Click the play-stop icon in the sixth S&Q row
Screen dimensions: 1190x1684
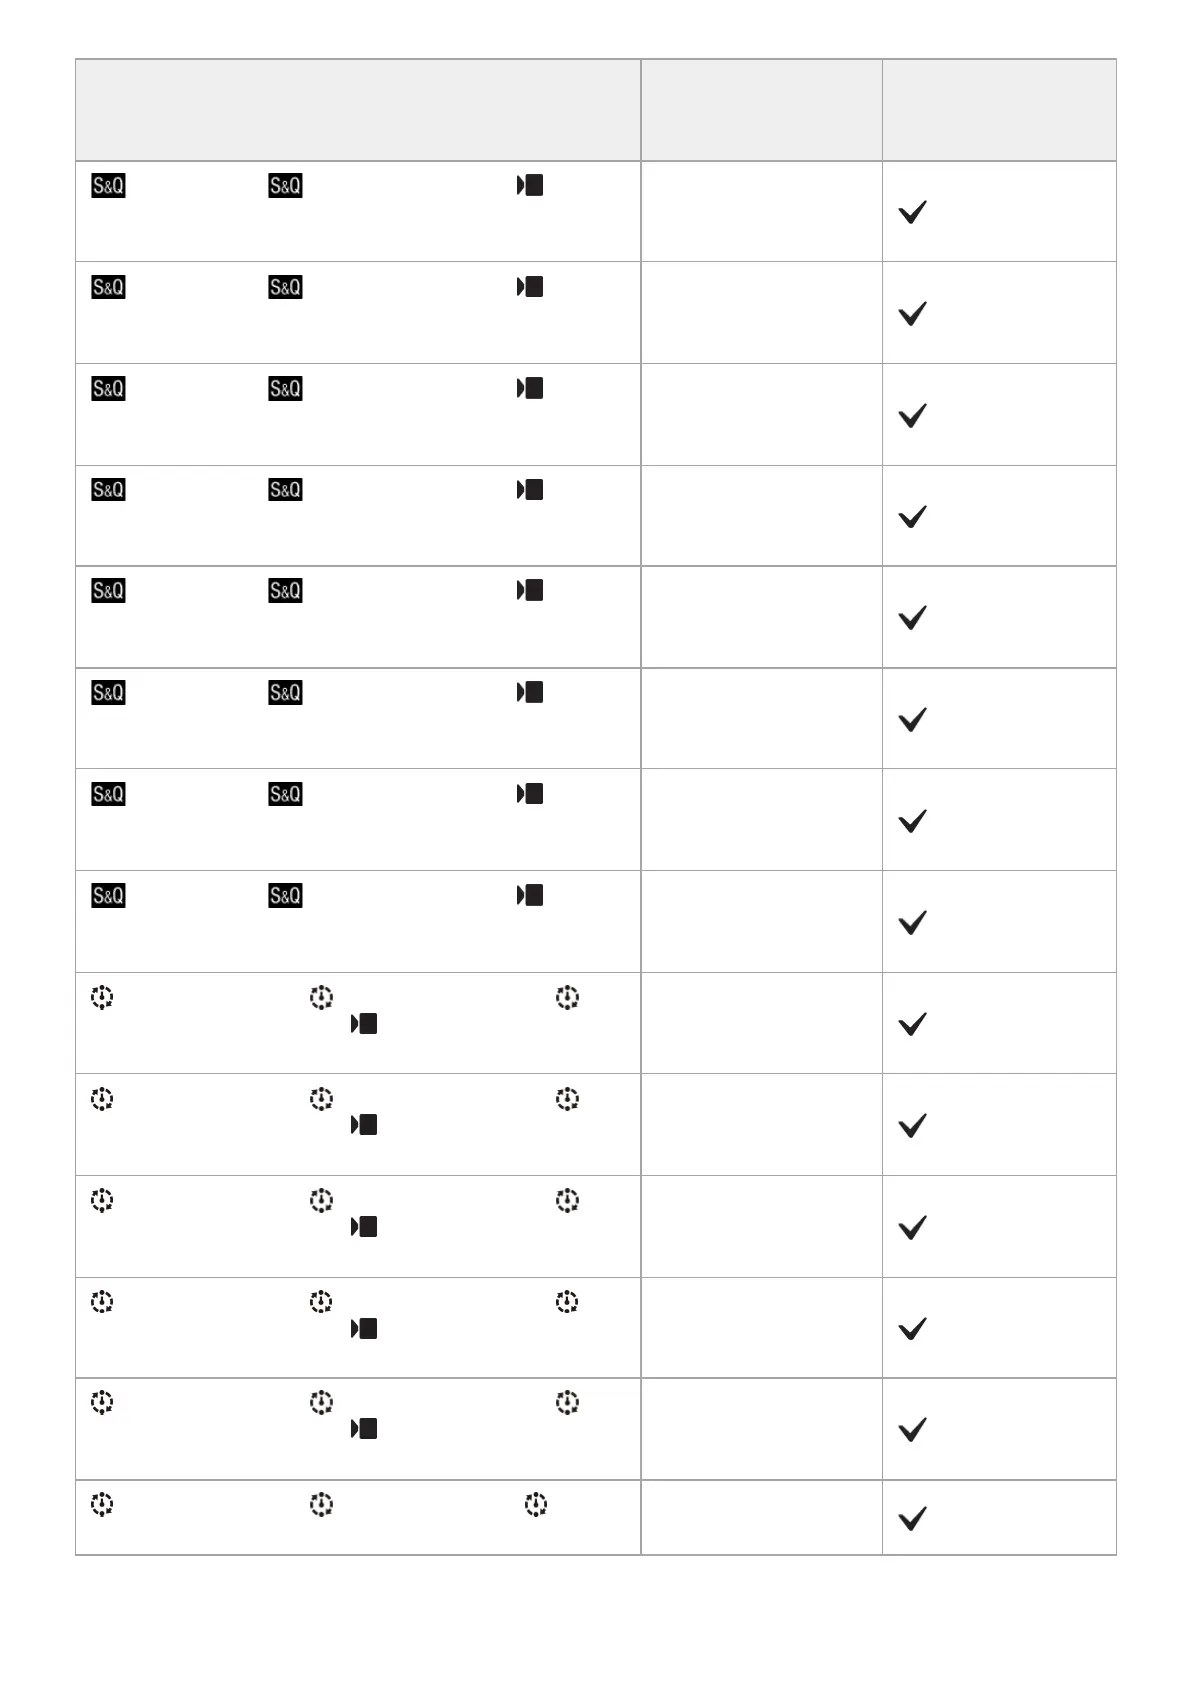(530, 692)
